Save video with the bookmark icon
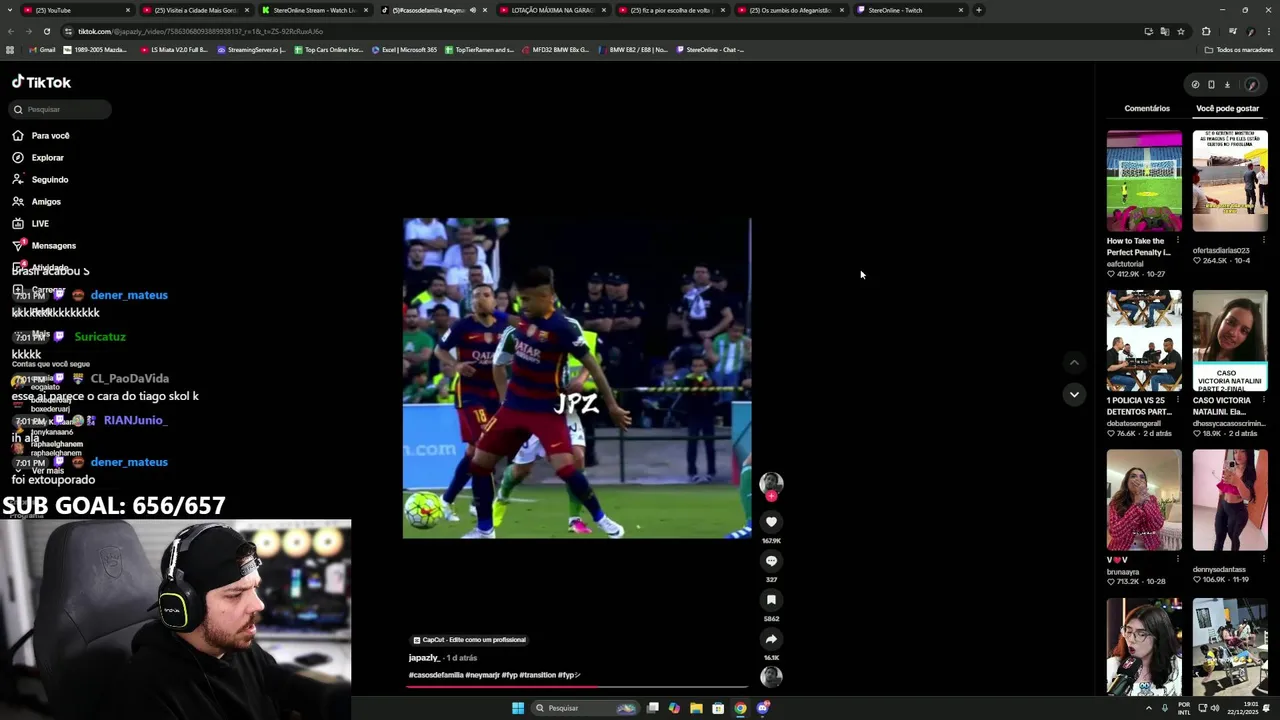This screenshot has width=1280, height=720. [771, 600]
